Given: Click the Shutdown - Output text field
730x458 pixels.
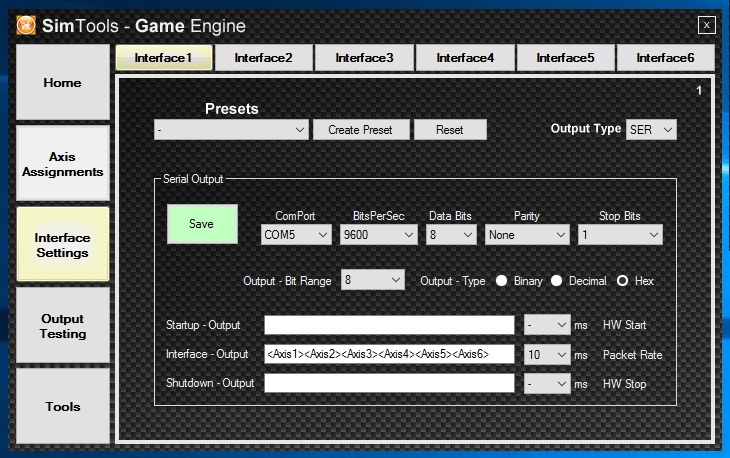Looking at the screenshot, I should (x=389, y=384).
